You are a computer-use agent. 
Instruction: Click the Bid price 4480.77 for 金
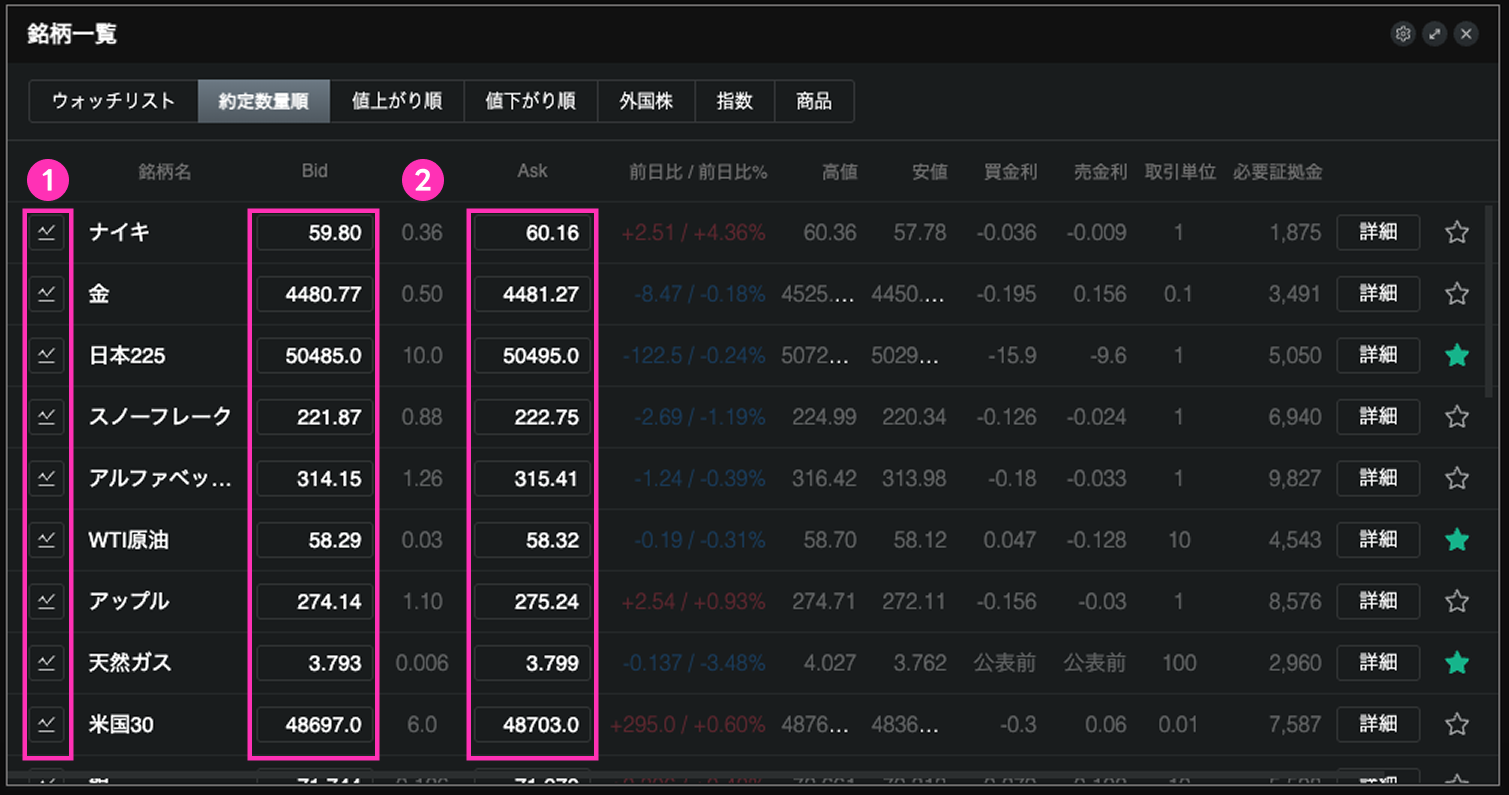315,294
